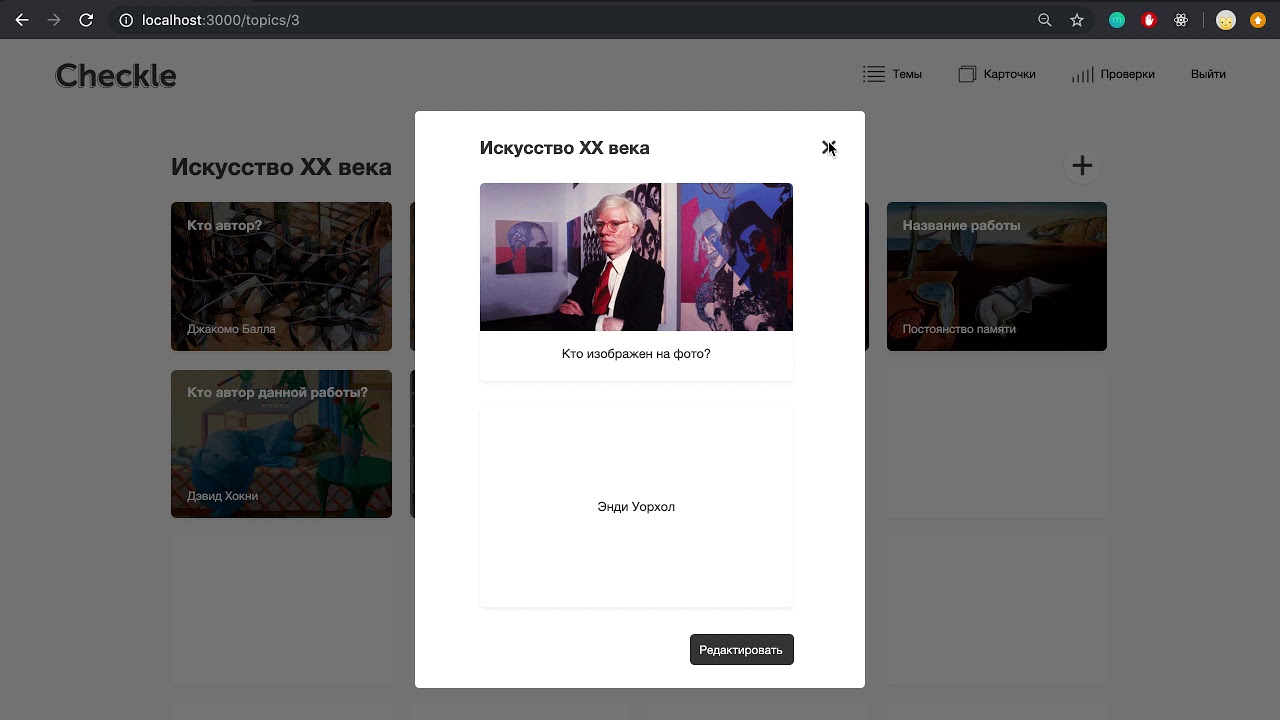
Task: Open the Постоянство памяти card
Action: click(x=997, y=277)
